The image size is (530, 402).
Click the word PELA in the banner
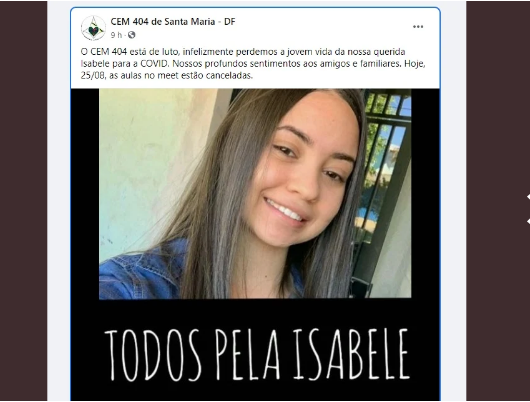(x=247, y=355)
